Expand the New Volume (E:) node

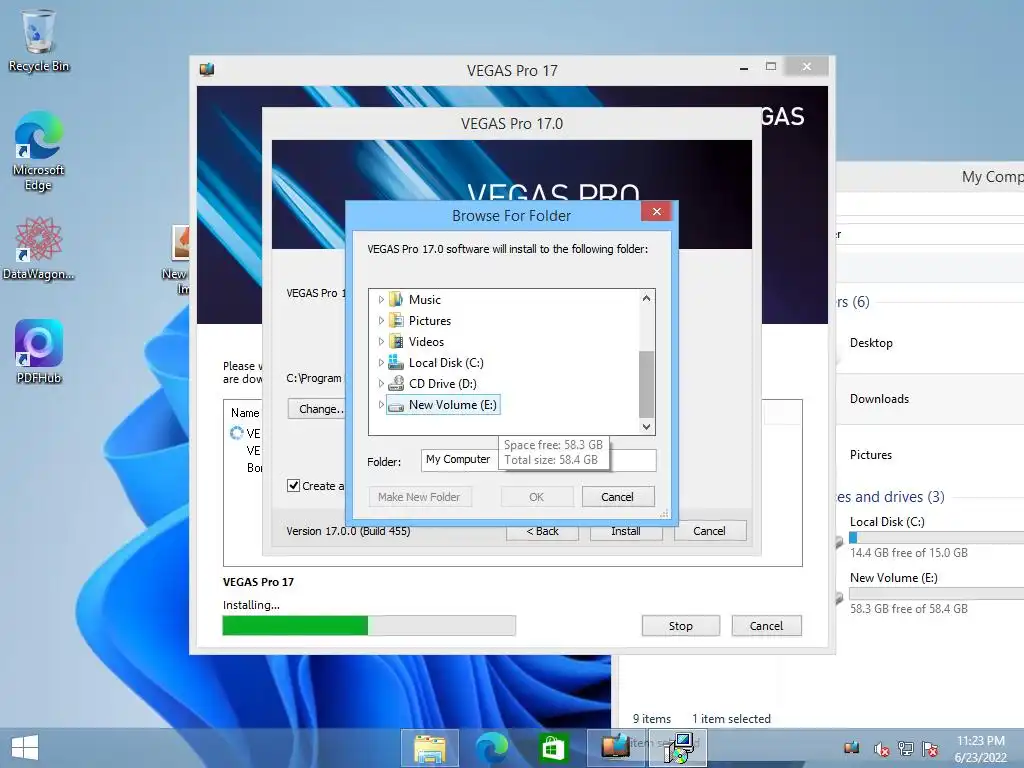(381, 404)
